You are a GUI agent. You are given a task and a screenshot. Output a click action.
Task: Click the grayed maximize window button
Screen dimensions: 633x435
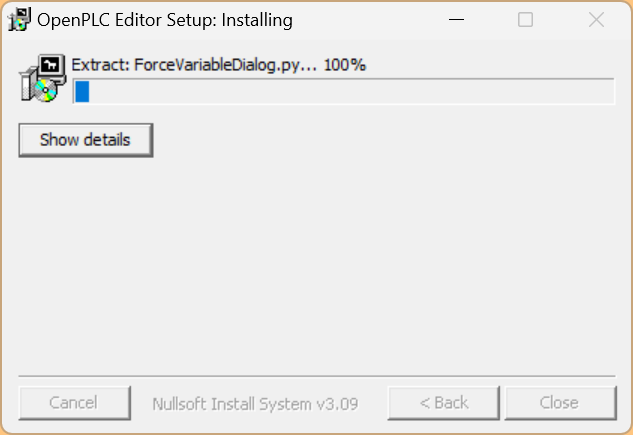(x=525, y=19)
